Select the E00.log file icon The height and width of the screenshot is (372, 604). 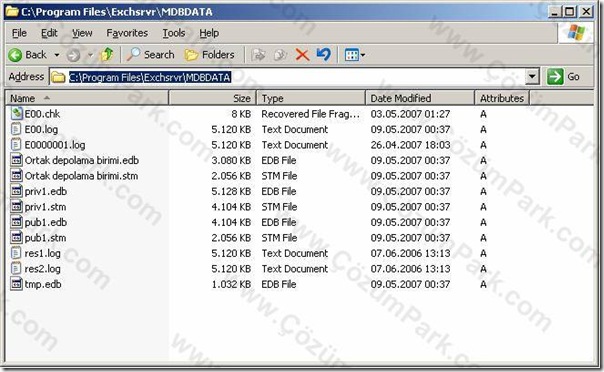pos(17,129)
